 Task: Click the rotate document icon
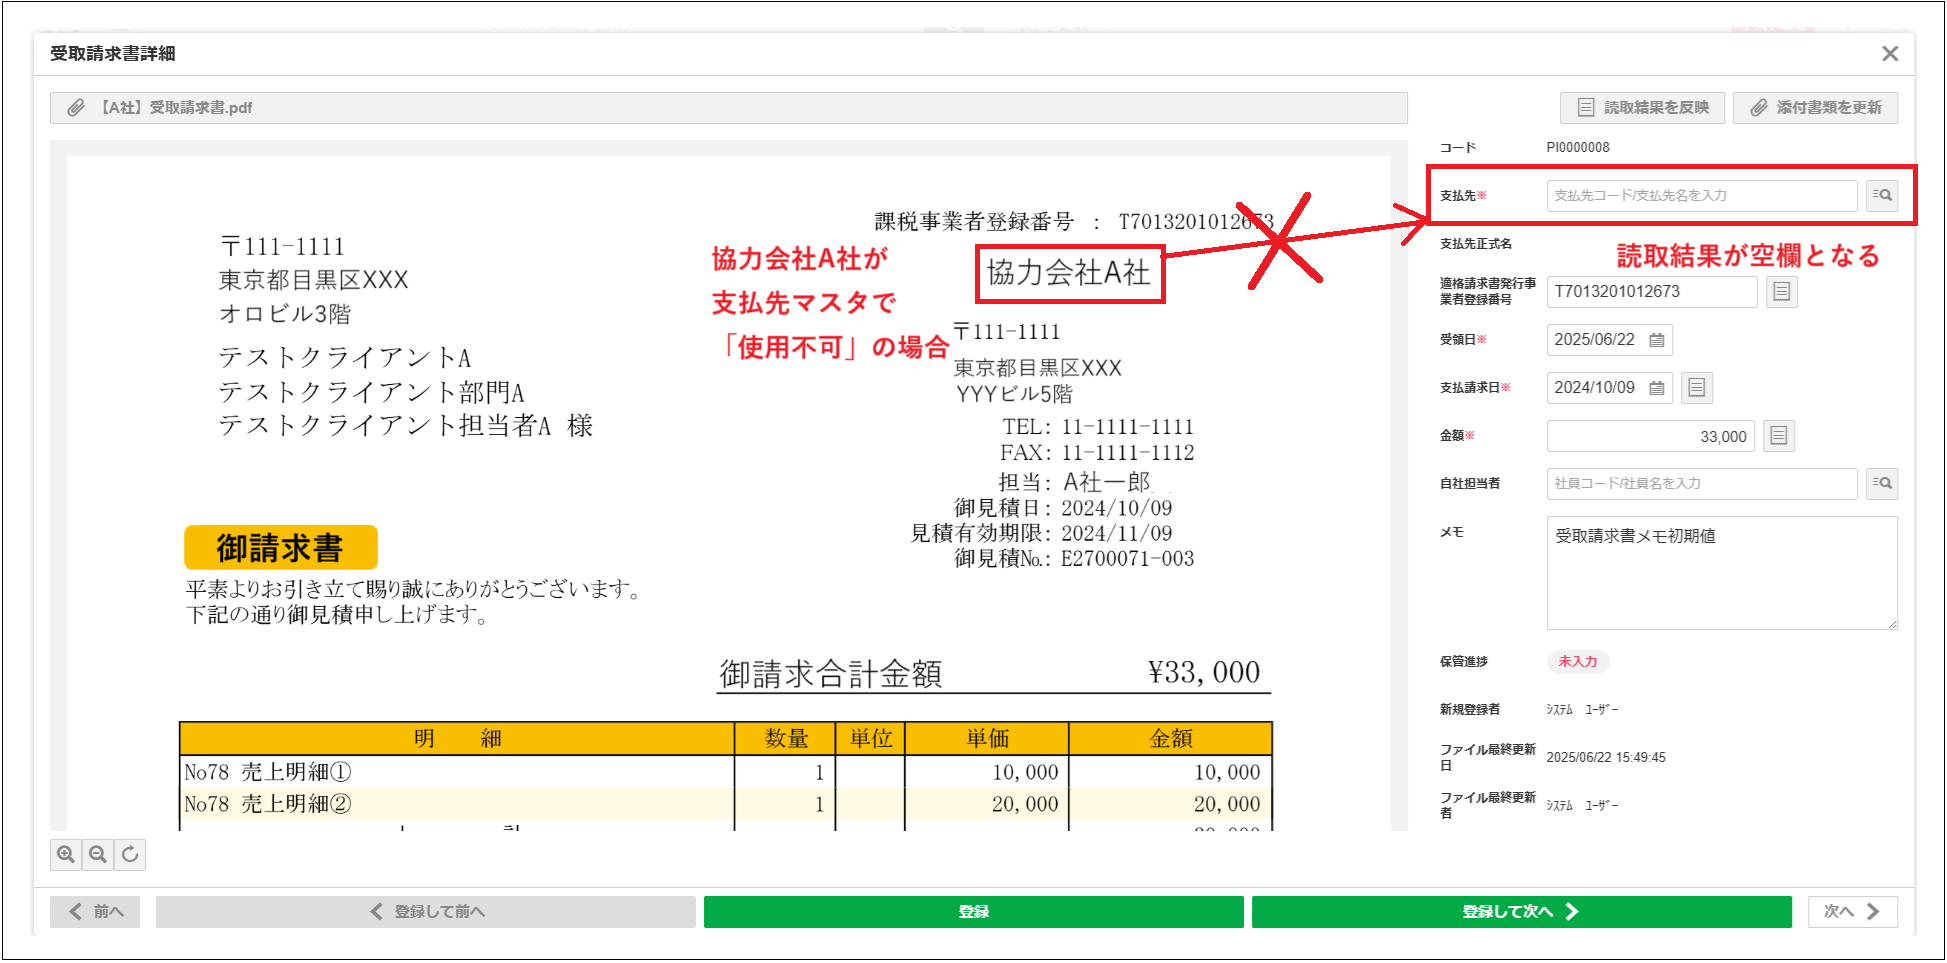[x=130, y=855]
